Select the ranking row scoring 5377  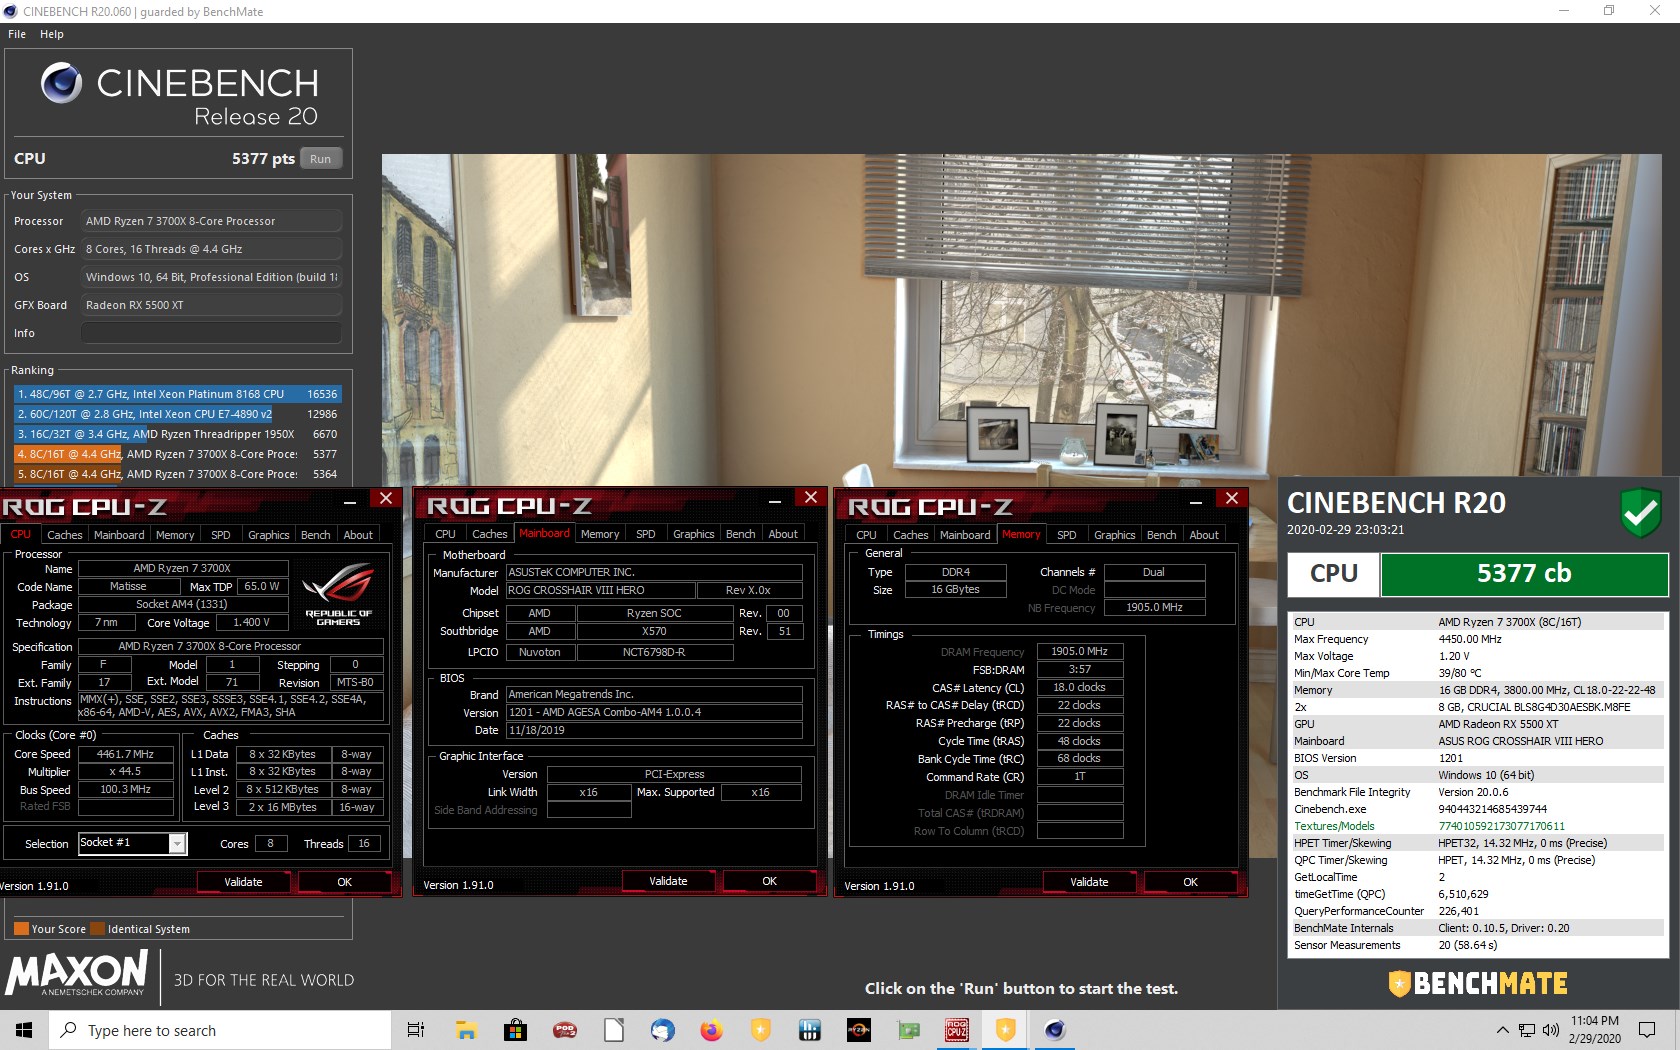tap(177, 454)
